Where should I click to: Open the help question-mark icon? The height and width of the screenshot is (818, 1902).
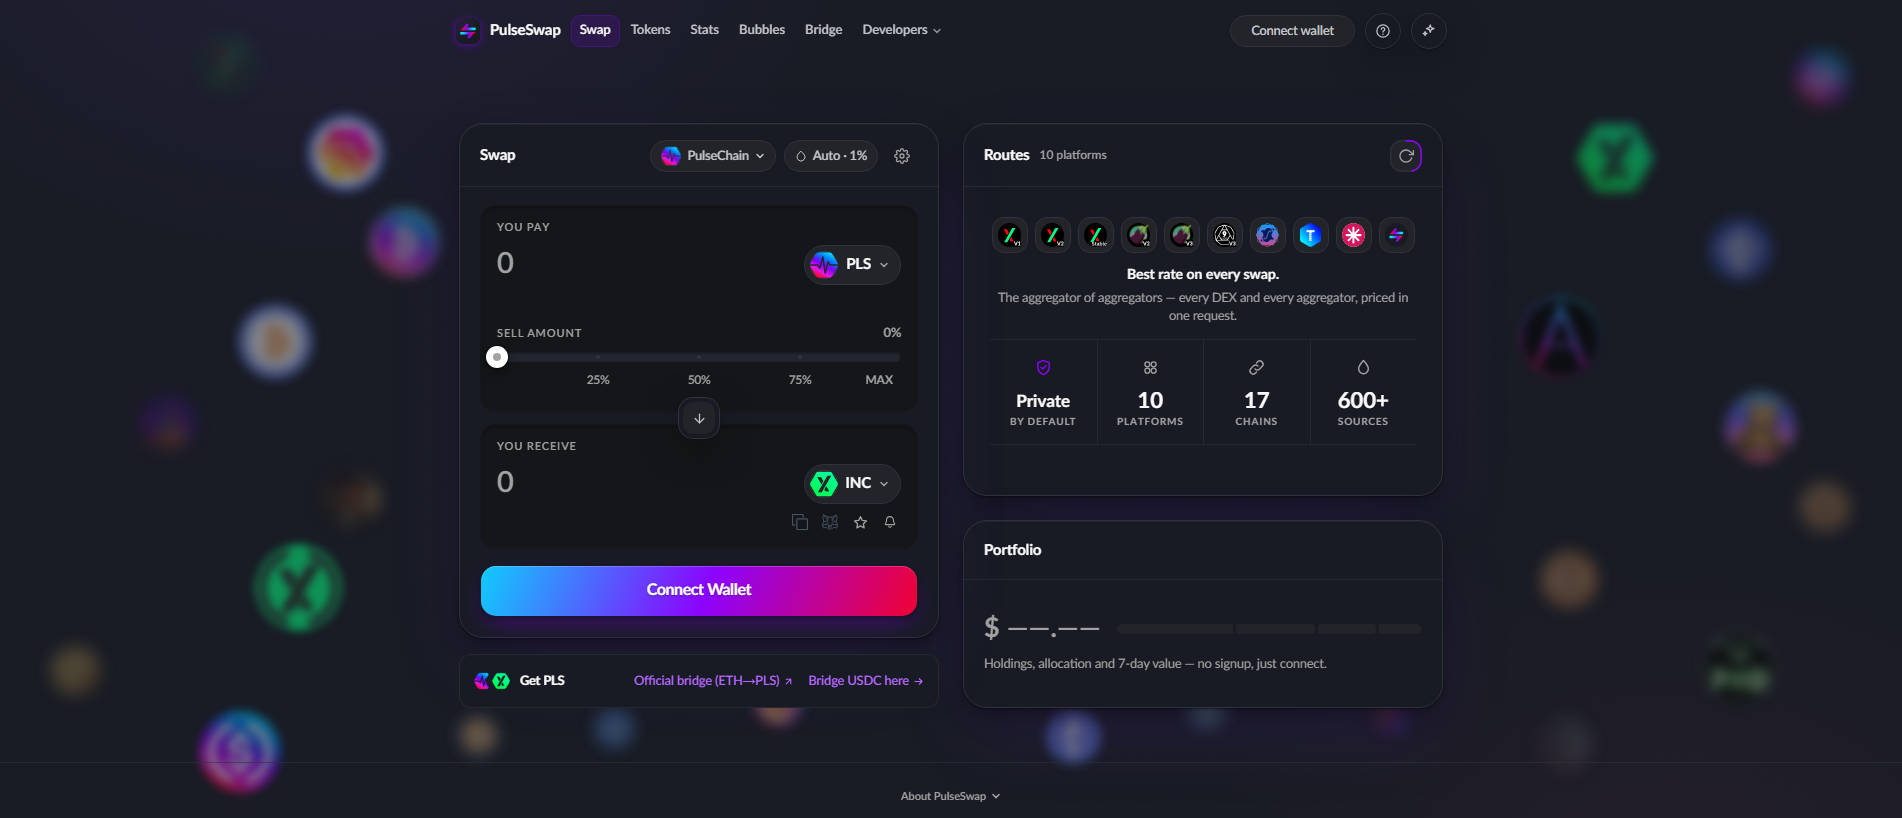pos(1383,31)
